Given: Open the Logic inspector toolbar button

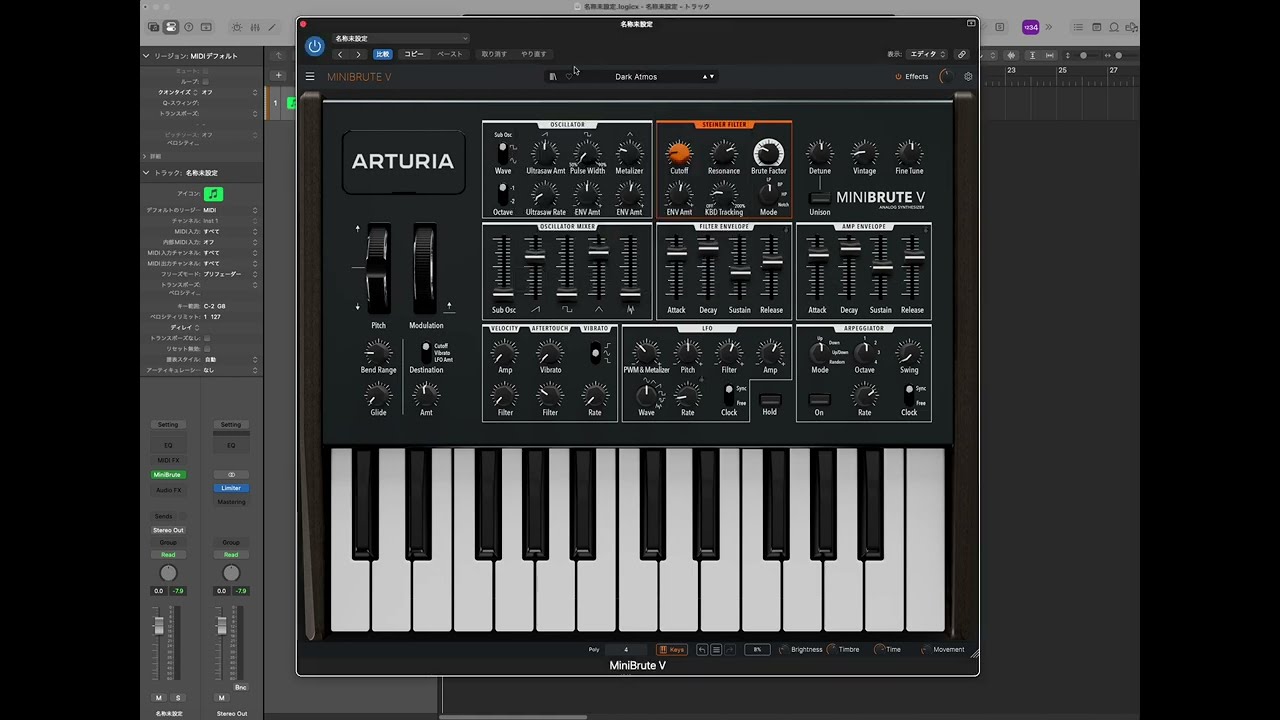Looking at the screenshot, I should 171,27.
